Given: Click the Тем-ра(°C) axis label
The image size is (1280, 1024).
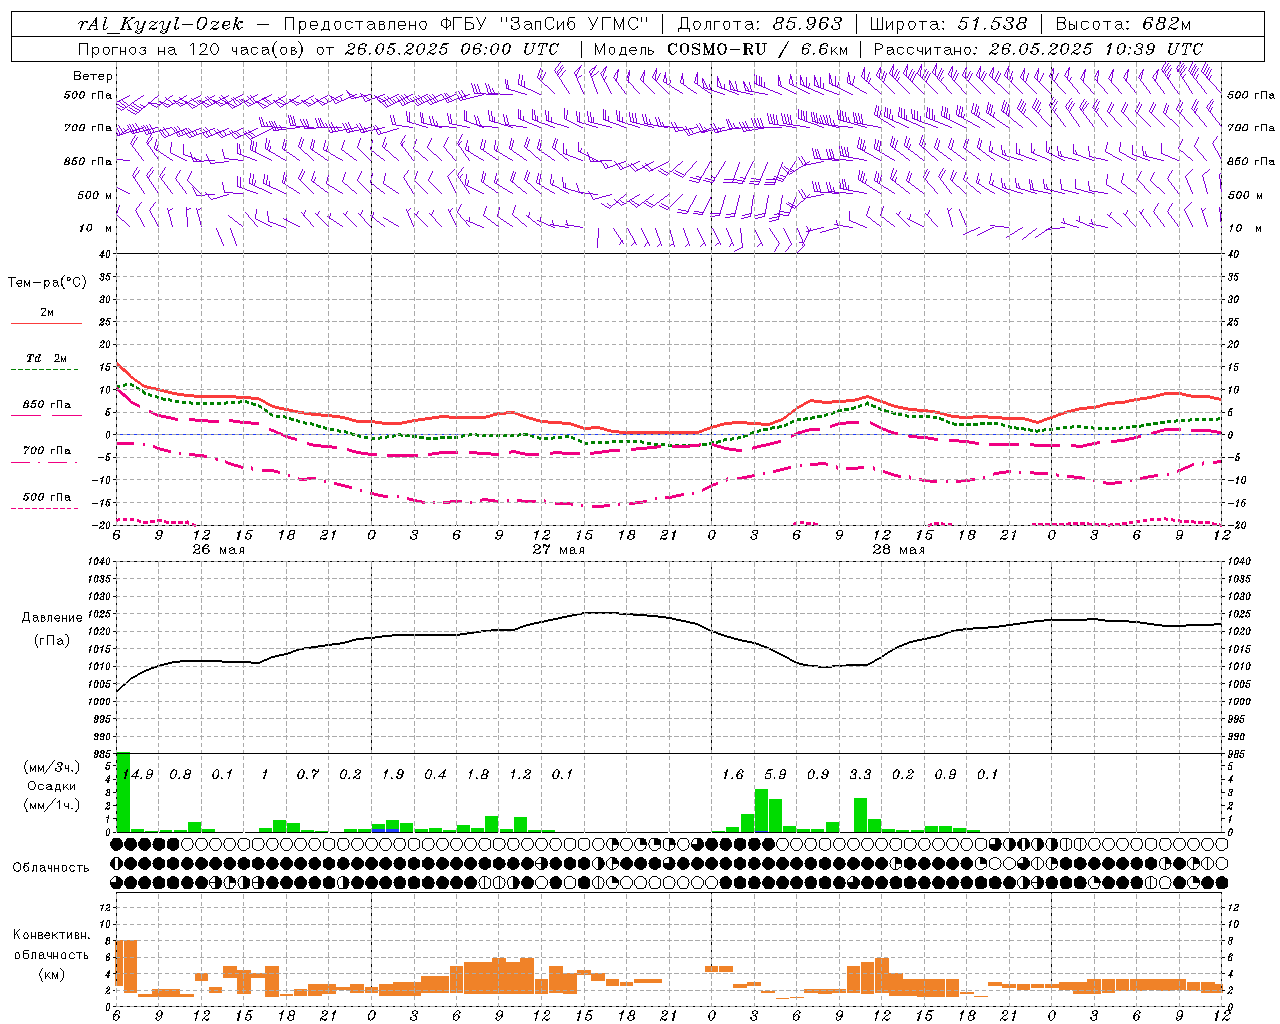Looking at the screenshot, I should pyautogui.click(x=47, y=283).
